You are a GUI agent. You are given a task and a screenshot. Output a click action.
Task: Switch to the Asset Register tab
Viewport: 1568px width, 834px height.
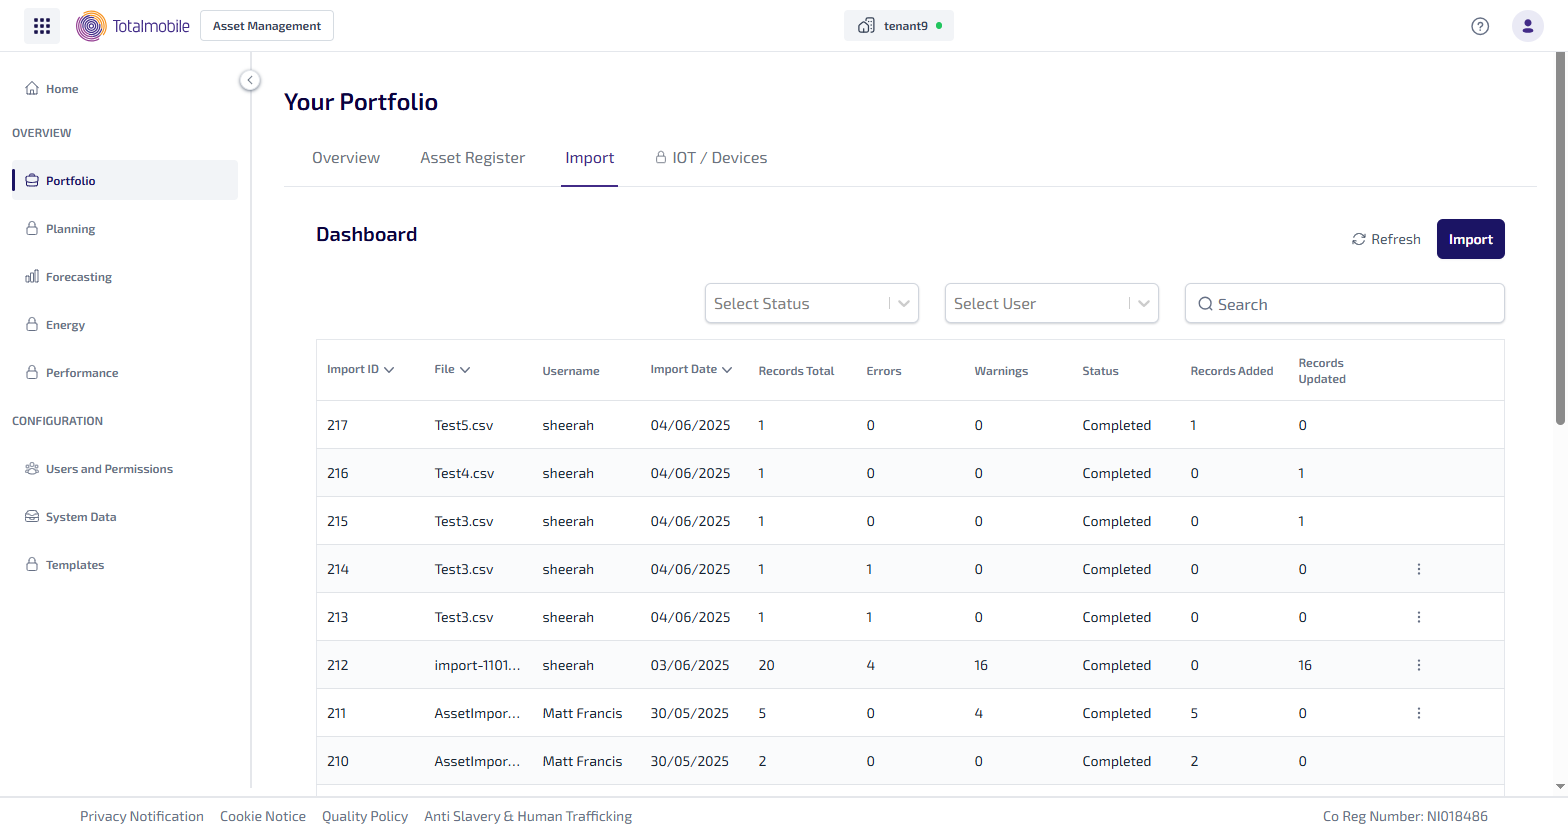pyautogui.click(x=472, y=158)
